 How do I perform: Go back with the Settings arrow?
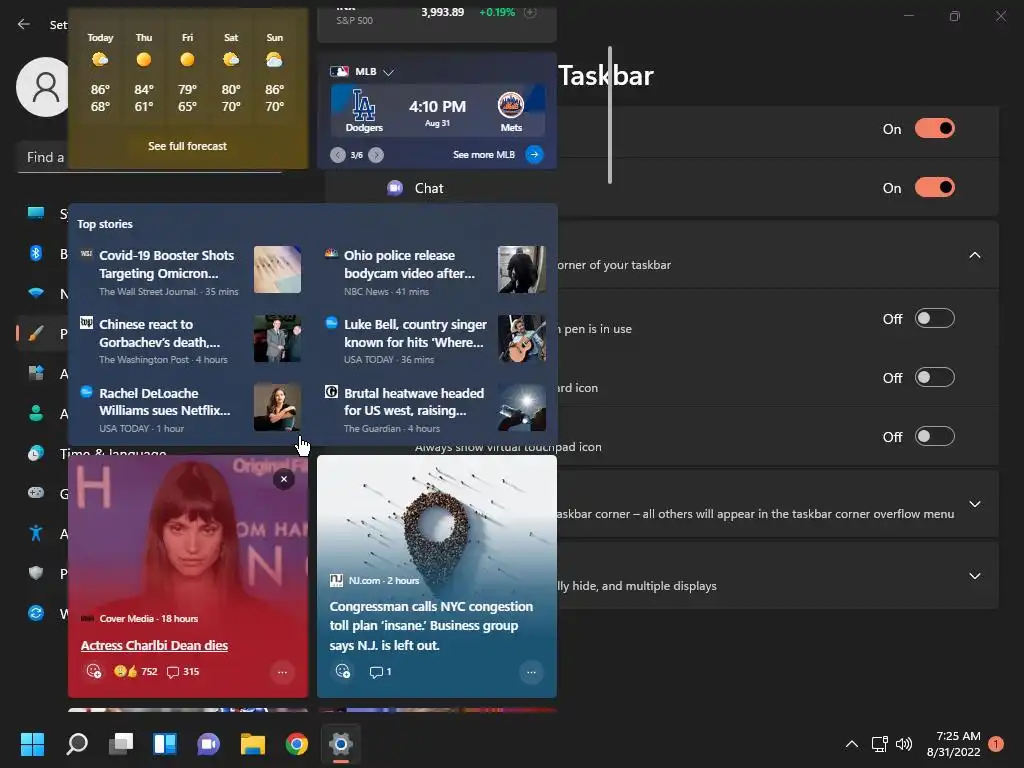[x=24, y=24]
